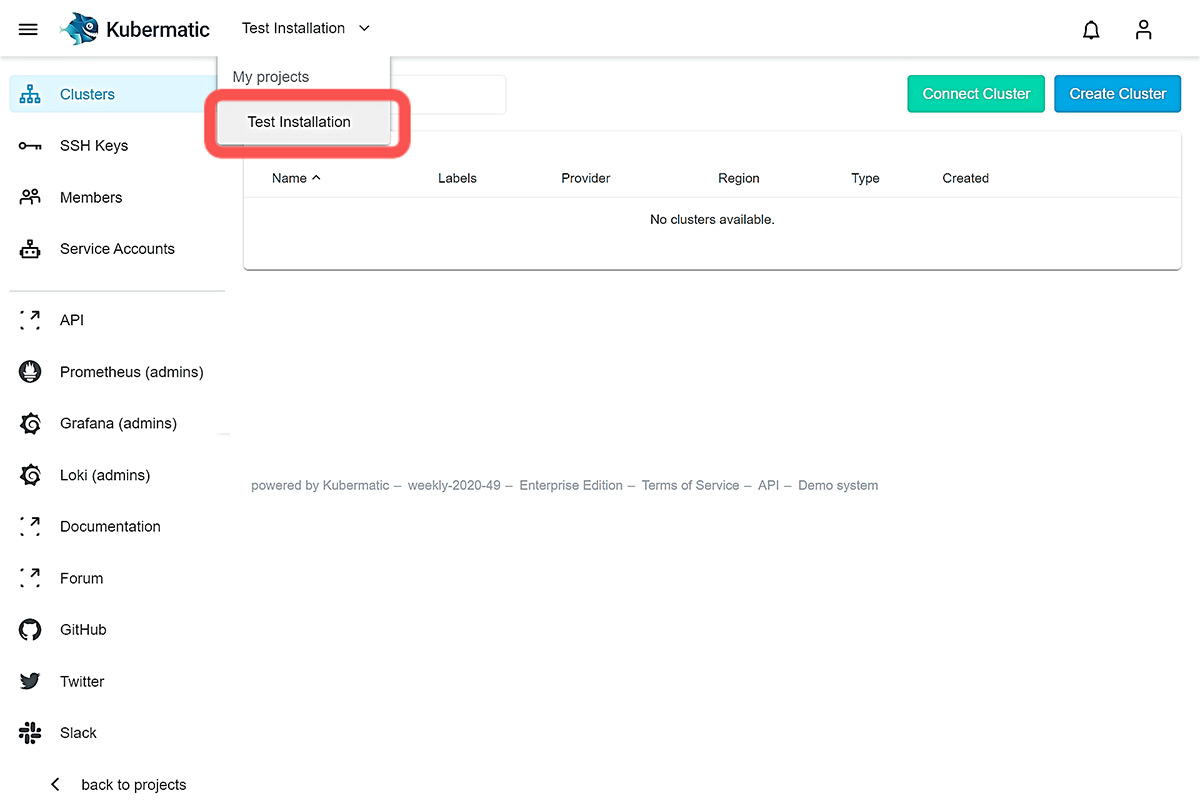Open the user account icon
Image resolution: width=1200 pixels, height=803 pixels.
coord(1143,29)
